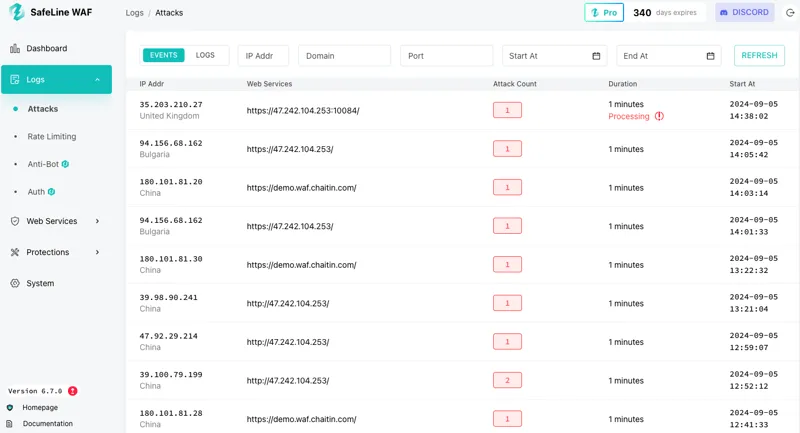The image size is (800, 433).
Task: Click the Attacks breadcrumb text
Action: point(169,13)
